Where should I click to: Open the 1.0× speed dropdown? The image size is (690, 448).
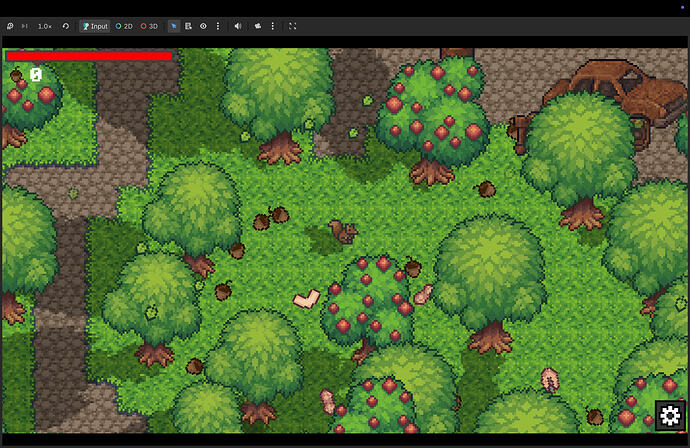coord(44,26)
